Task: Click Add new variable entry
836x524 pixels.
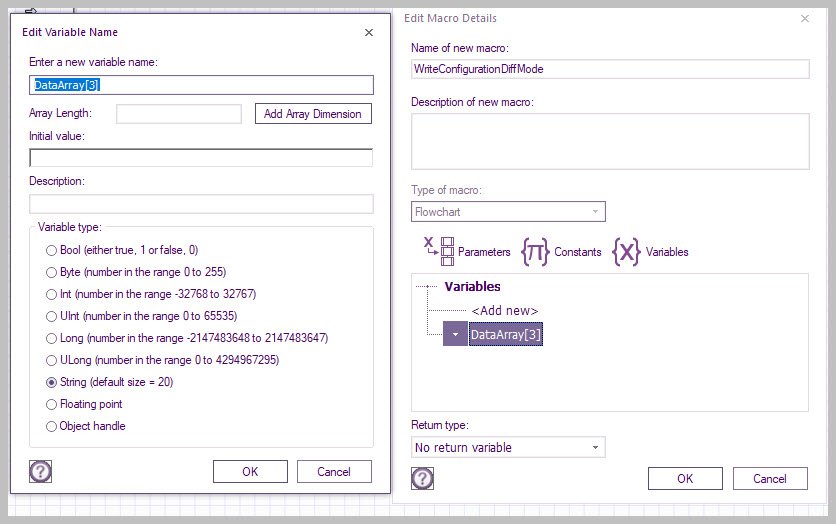Action: (504, 310)
